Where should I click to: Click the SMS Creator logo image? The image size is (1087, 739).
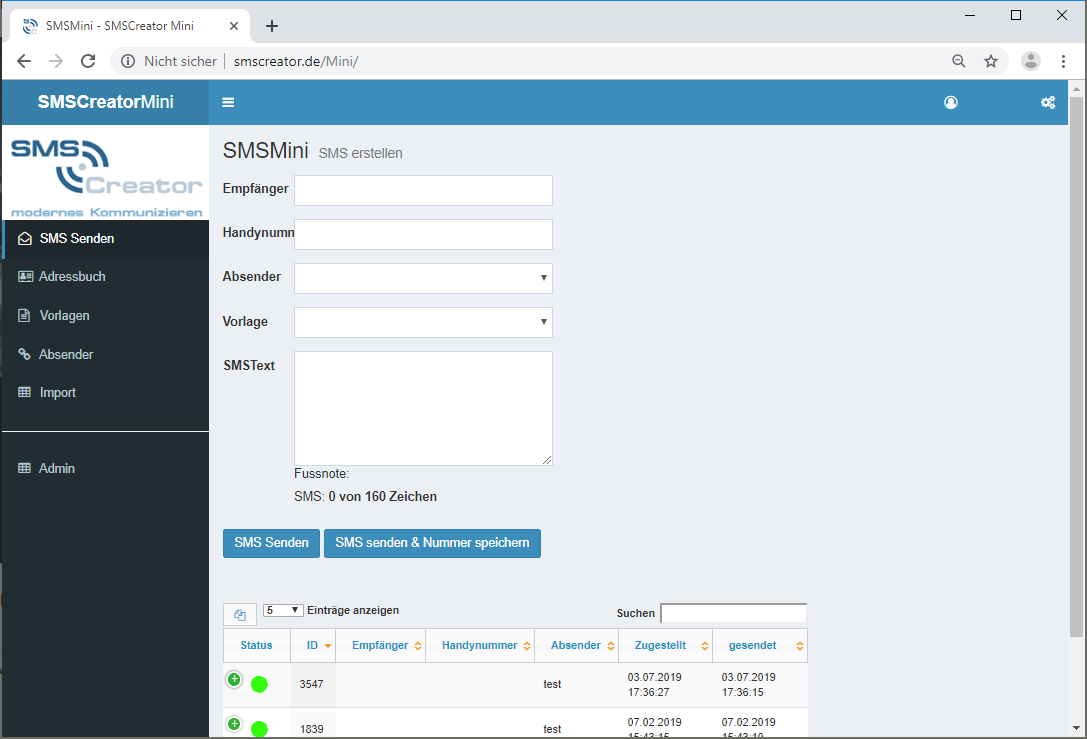[106, 177]
